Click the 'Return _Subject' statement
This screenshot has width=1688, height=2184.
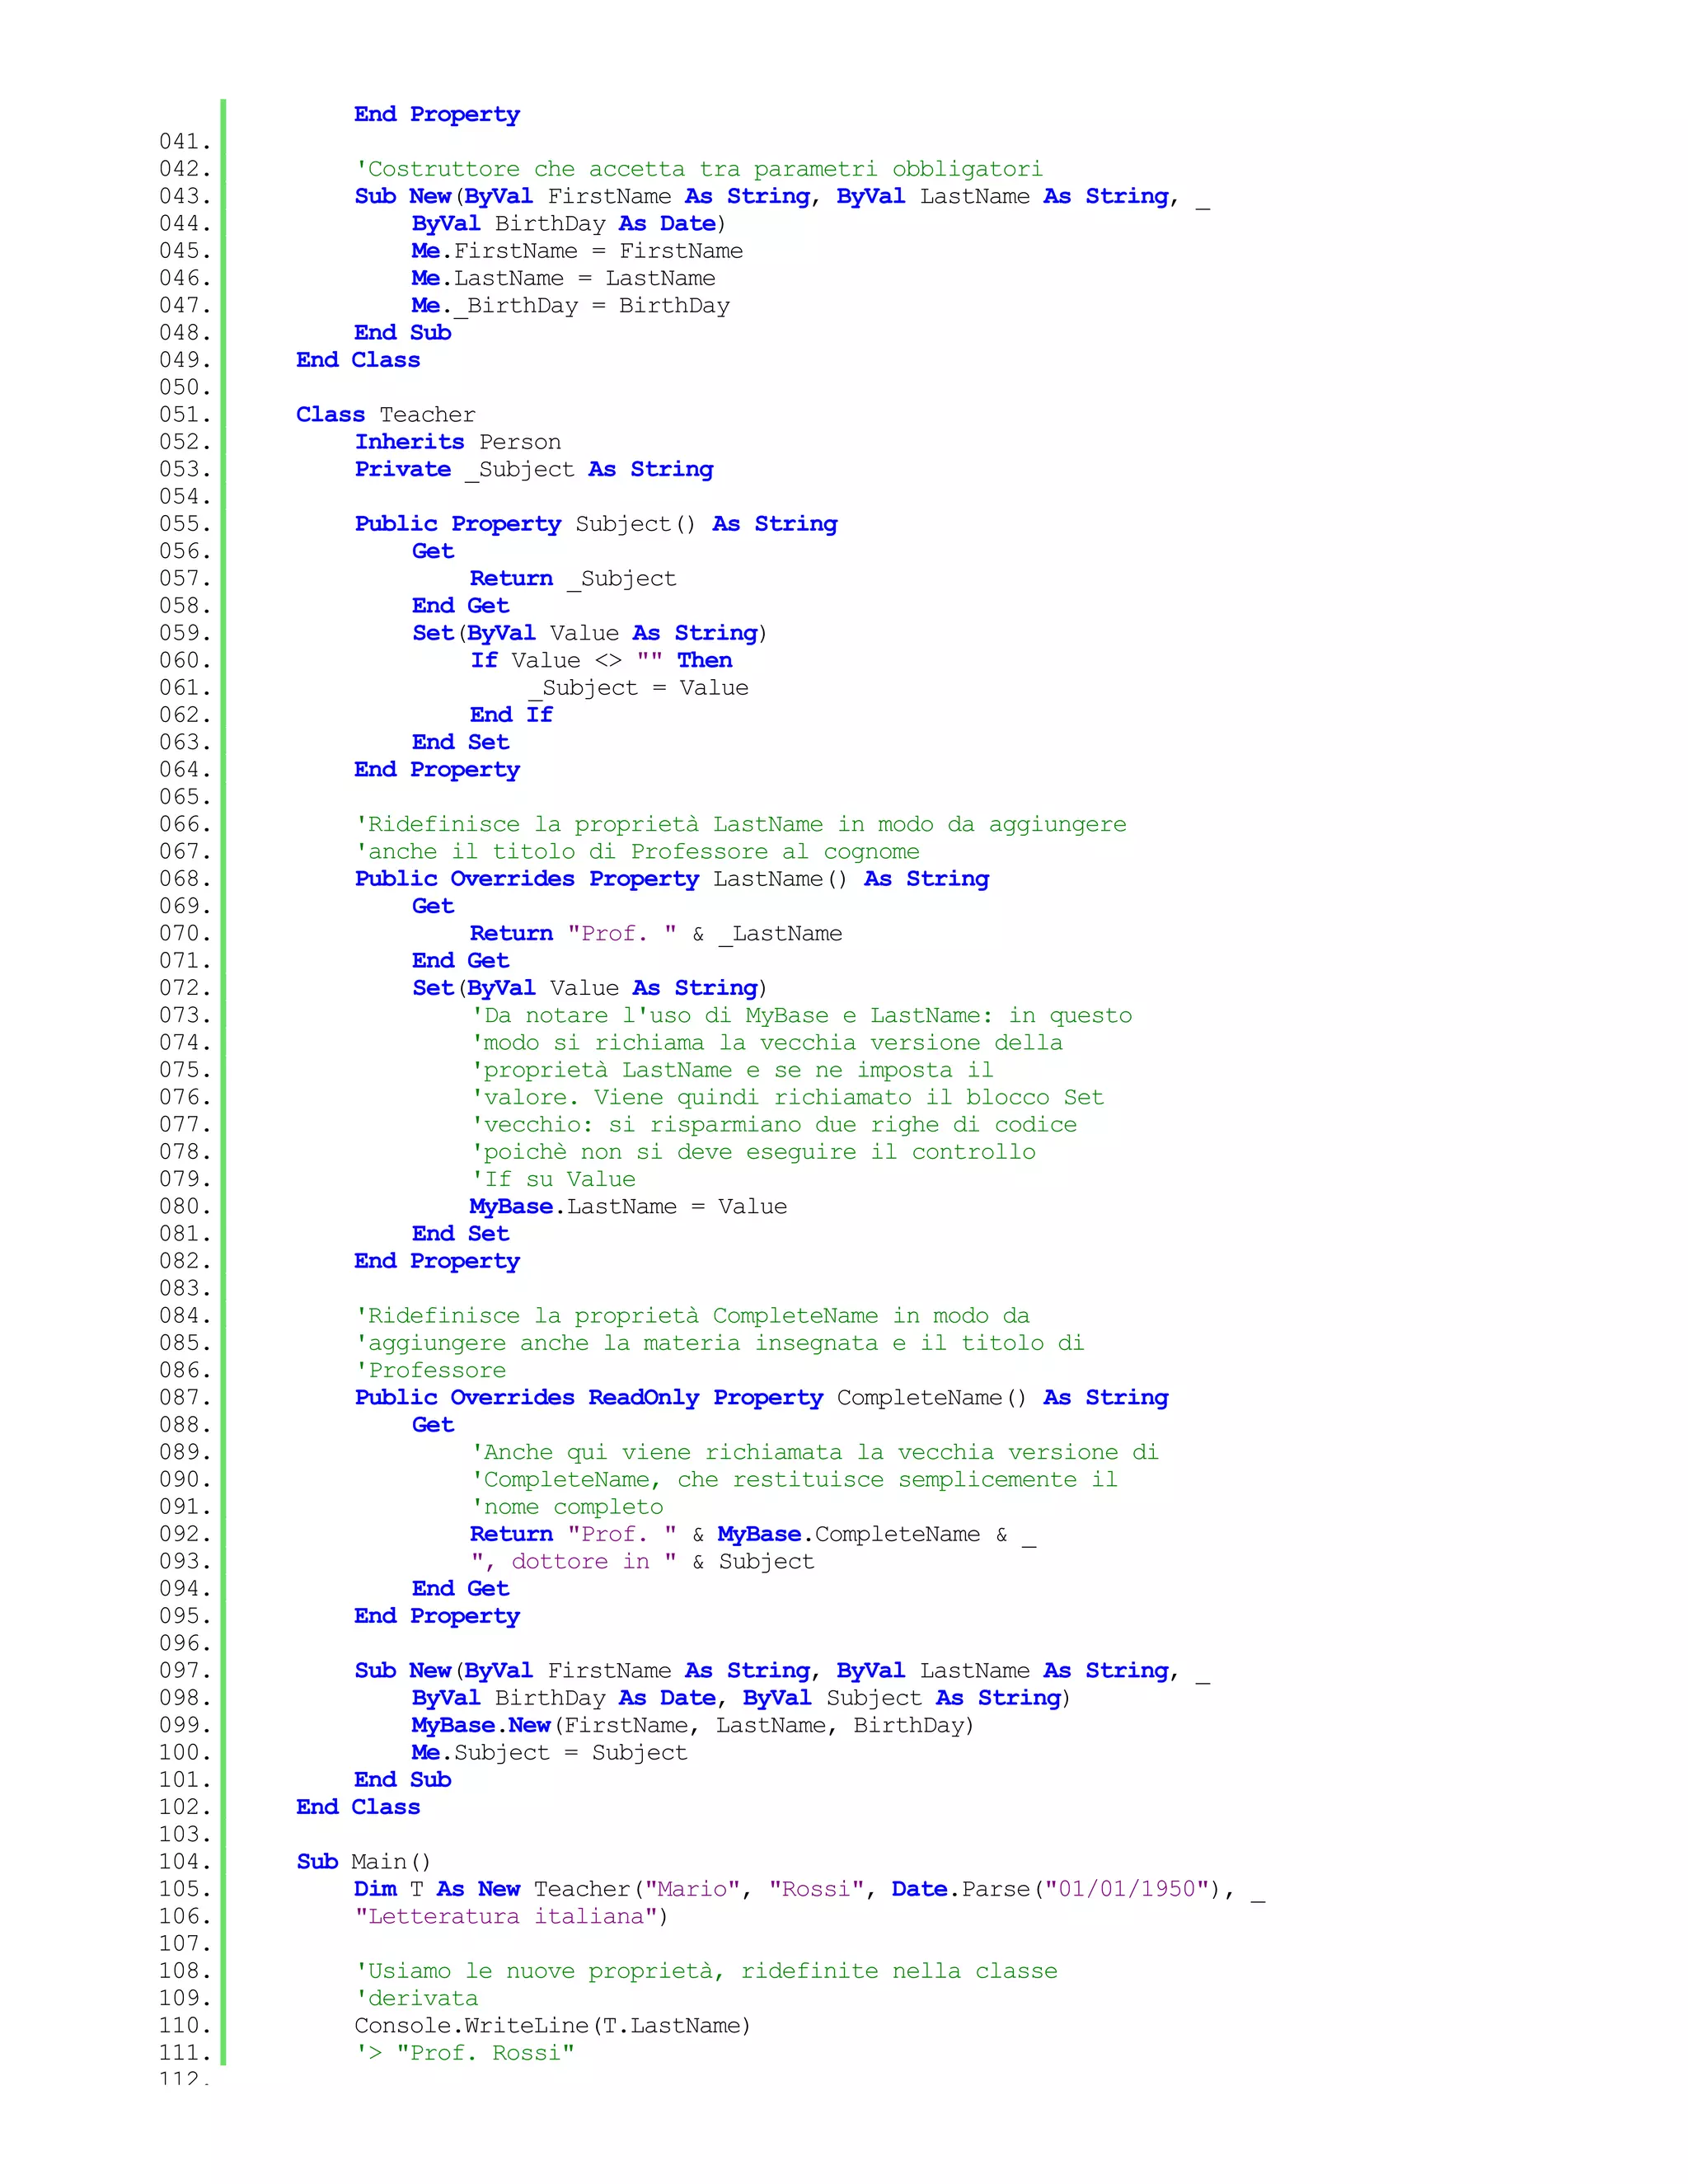pyautogui.click(x=573, y=579)
